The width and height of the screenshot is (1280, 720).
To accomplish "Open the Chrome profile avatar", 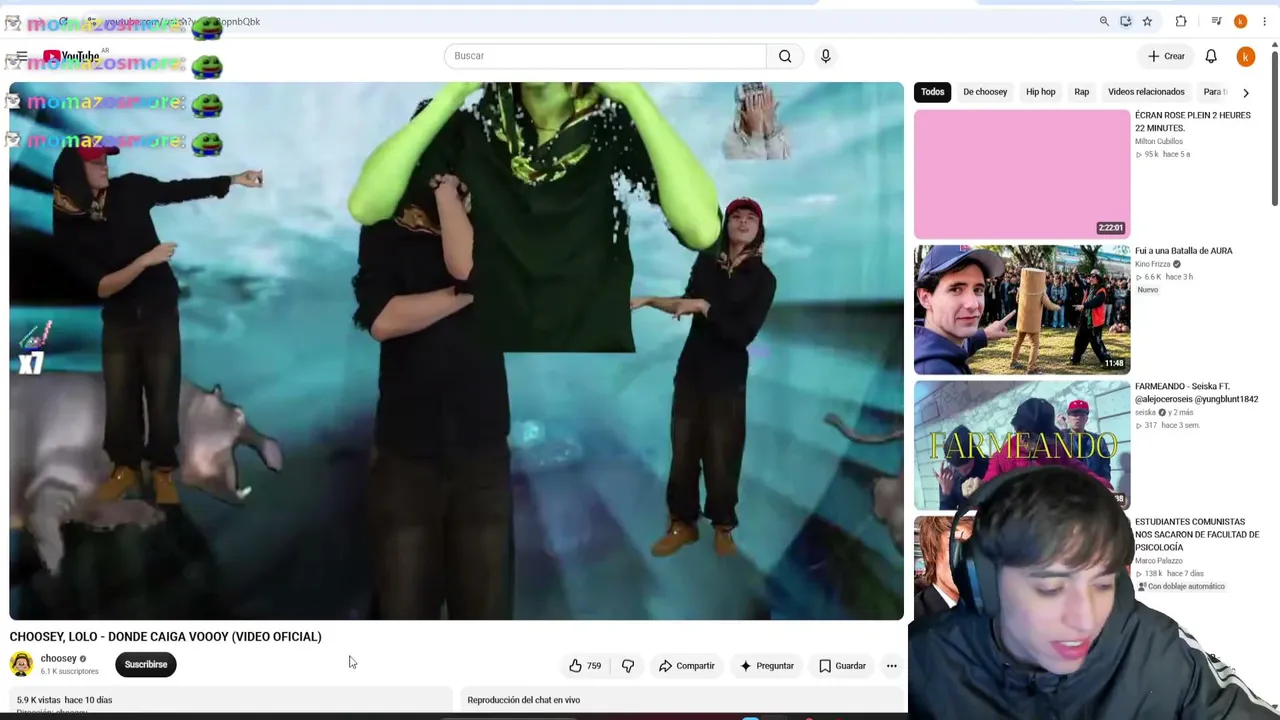I will click(1241, 22).
